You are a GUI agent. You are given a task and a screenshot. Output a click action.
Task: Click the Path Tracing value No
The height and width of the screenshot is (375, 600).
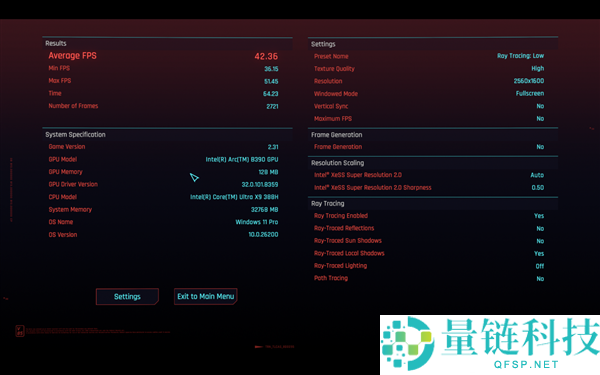point(540,279)
